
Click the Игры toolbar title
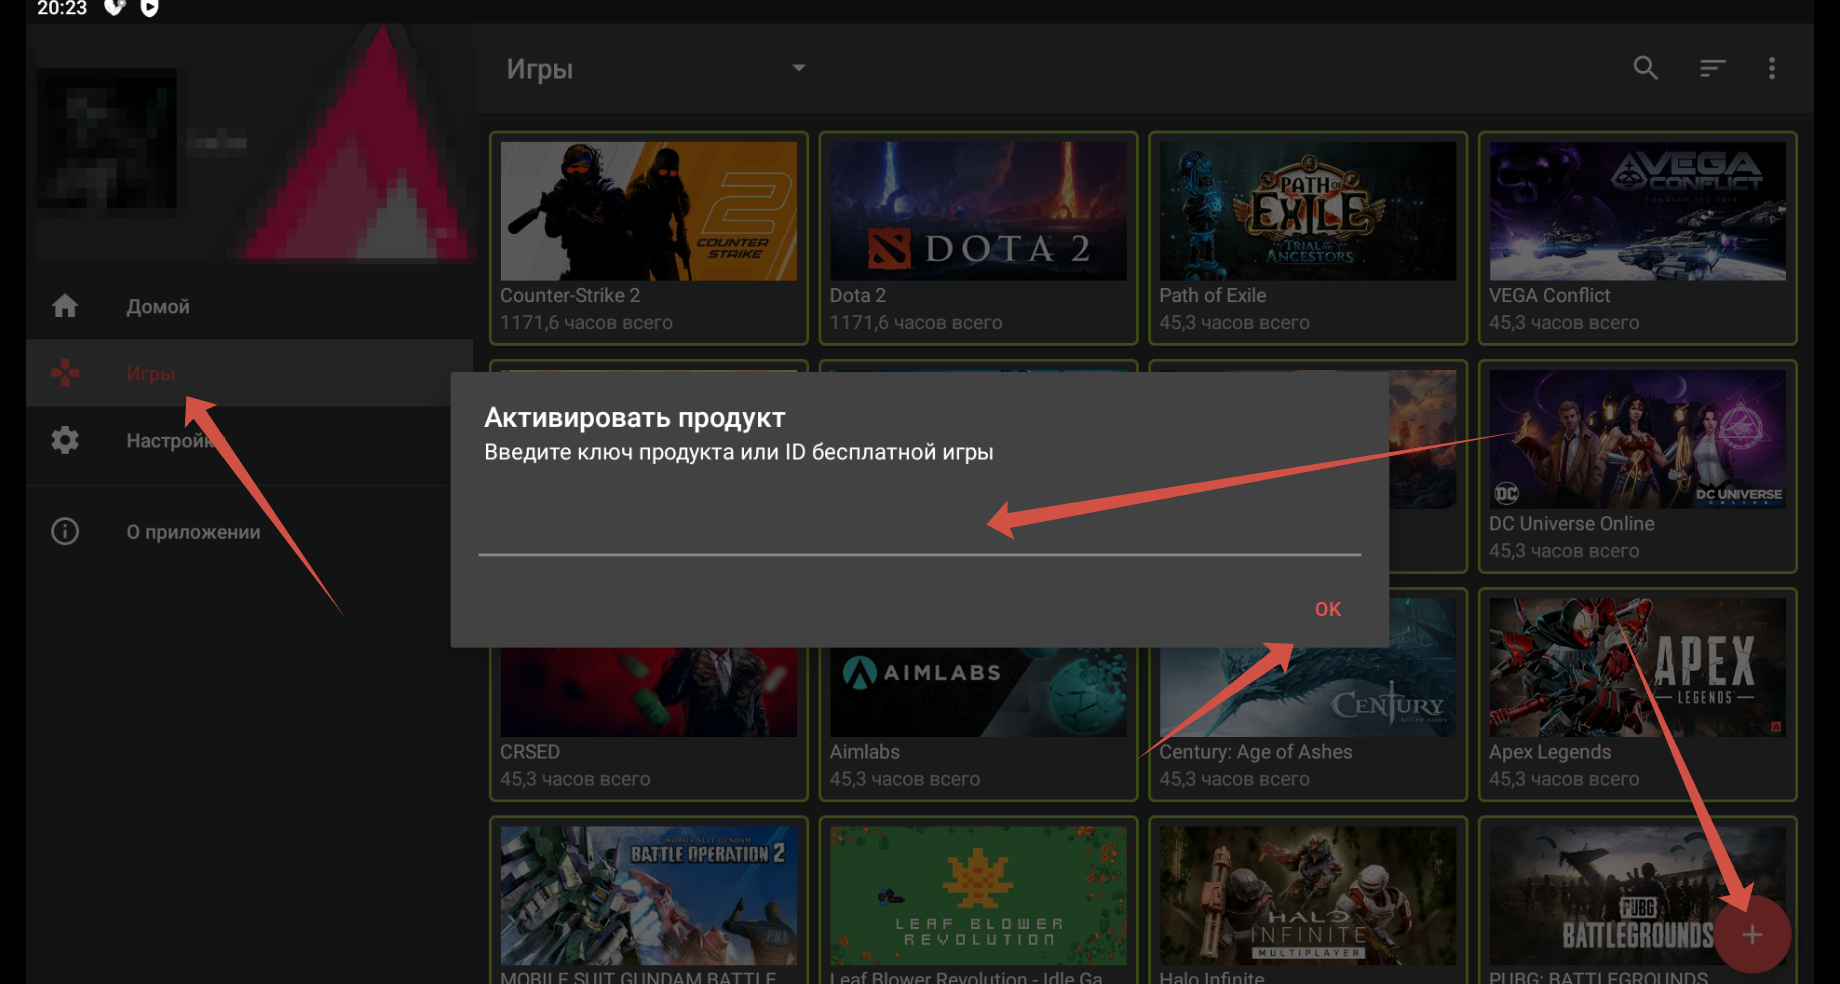(x=539, y=69)
